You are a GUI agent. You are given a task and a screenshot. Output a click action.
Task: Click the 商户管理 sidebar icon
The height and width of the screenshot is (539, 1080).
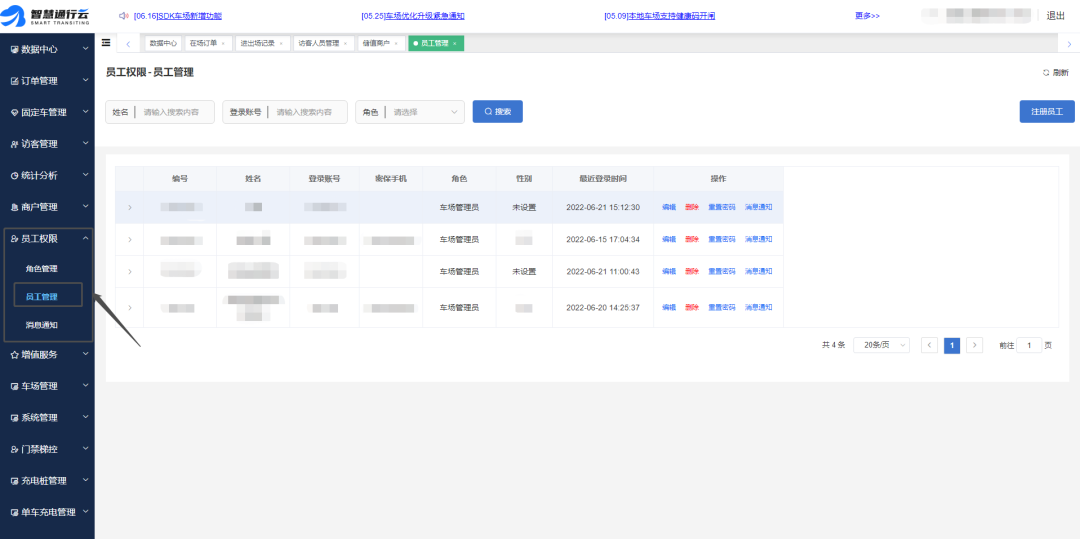pyautogui.click(x=14, y=207)
